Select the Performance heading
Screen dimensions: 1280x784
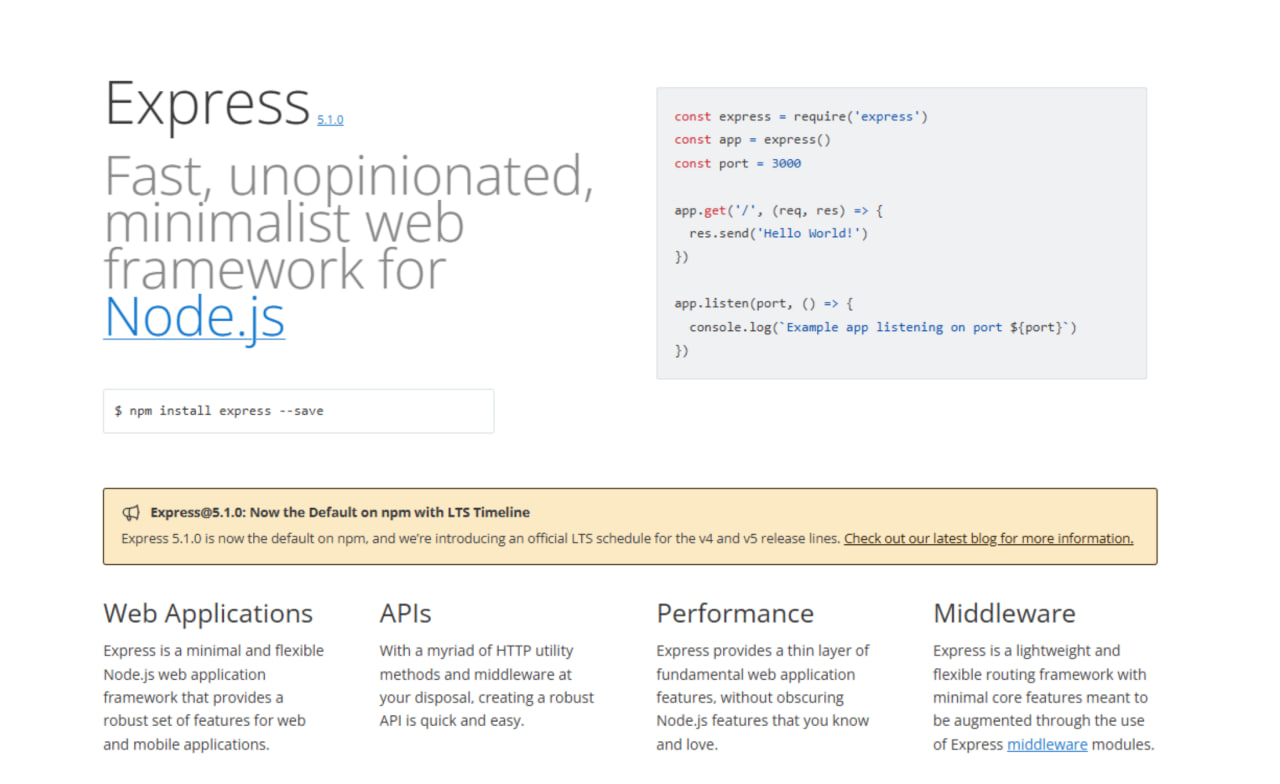point(735,613)
